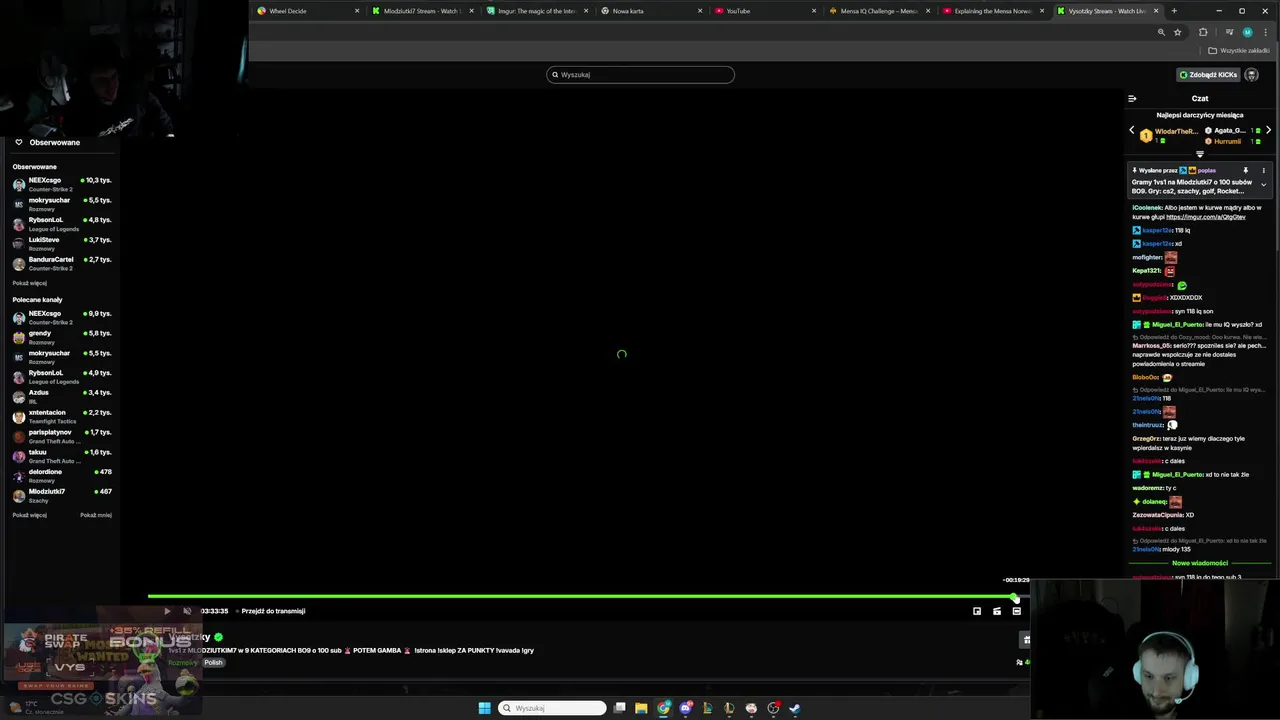The width and height of the screenshot is (1280, 720).
Task: Collapse the top gifters leaderboard handle
Action: click(1200, 154)
